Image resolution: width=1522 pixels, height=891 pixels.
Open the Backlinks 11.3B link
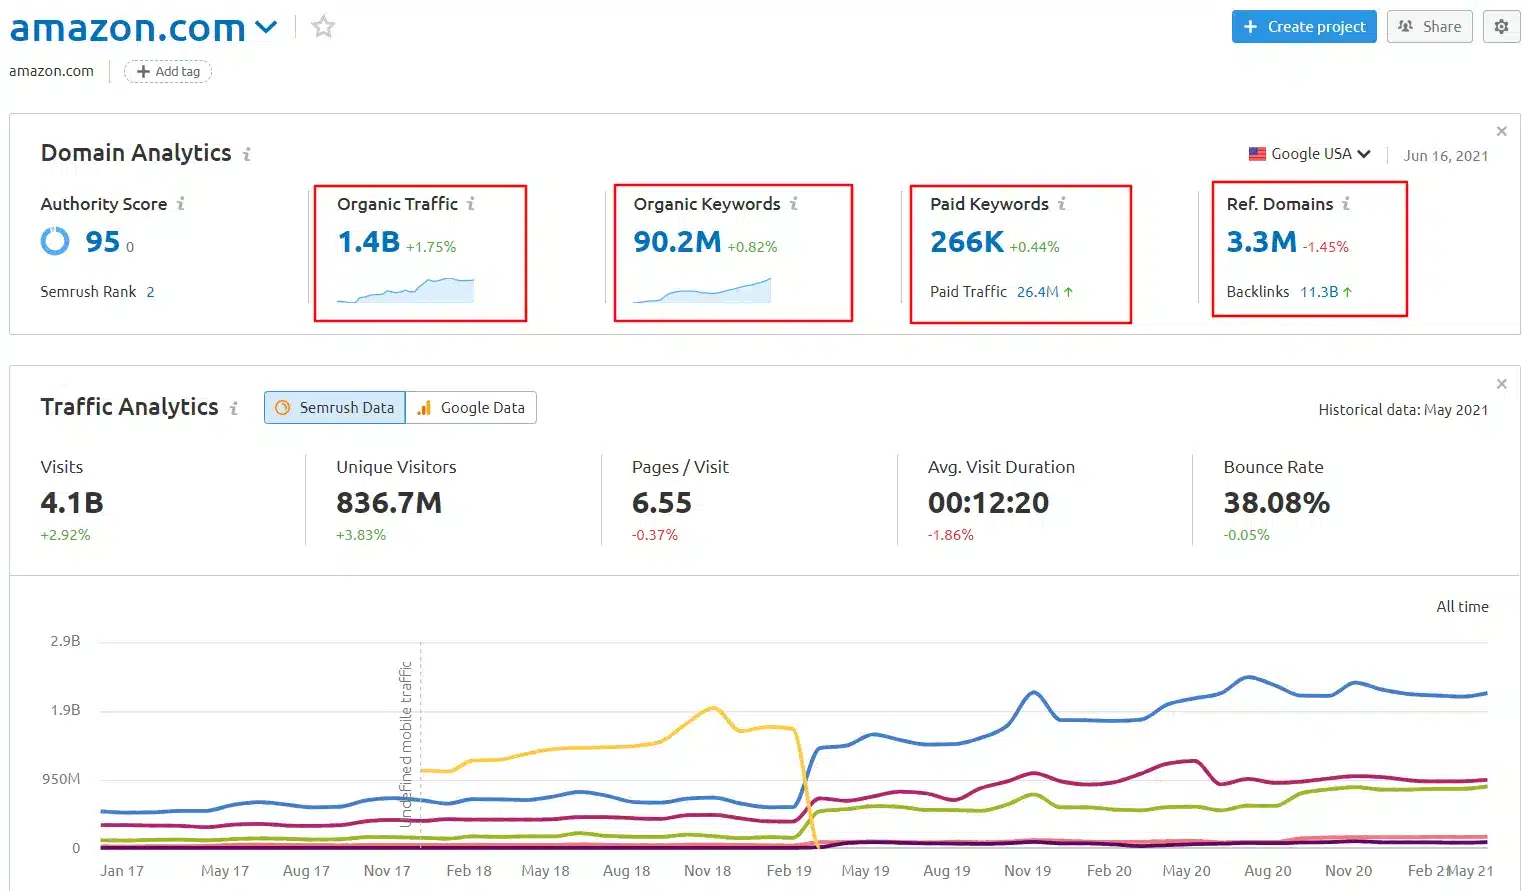click(1319, 292)
